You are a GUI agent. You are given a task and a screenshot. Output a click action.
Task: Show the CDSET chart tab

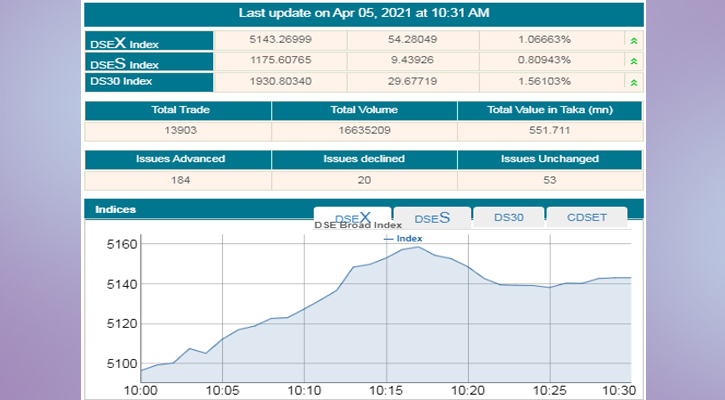point(587,217)
